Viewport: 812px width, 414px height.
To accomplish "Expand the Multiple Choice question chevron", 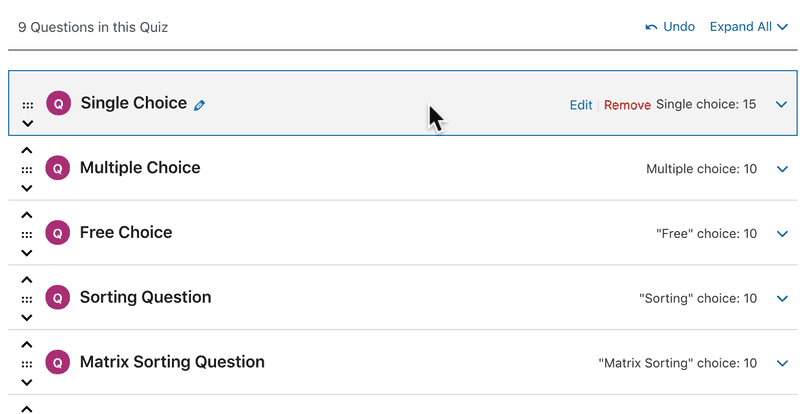I will click(x=781, y=169).
